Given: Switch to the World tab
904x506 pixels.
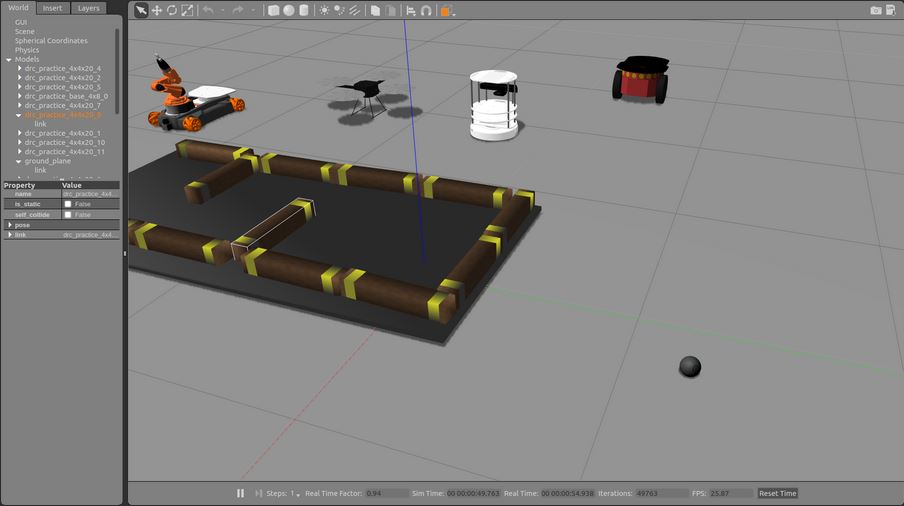Looking at the screenshot, I should pyautogui.click(x=18, y=7).
